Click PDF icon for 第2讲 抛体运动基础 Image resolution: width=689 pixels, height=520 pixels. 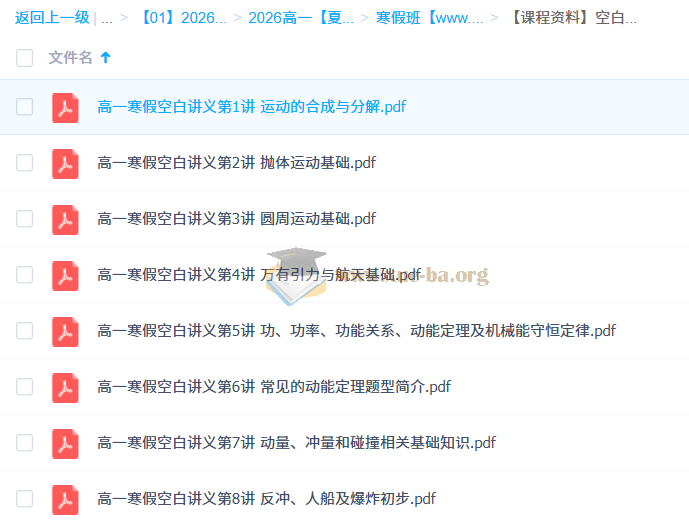click(x=65, y=163)
